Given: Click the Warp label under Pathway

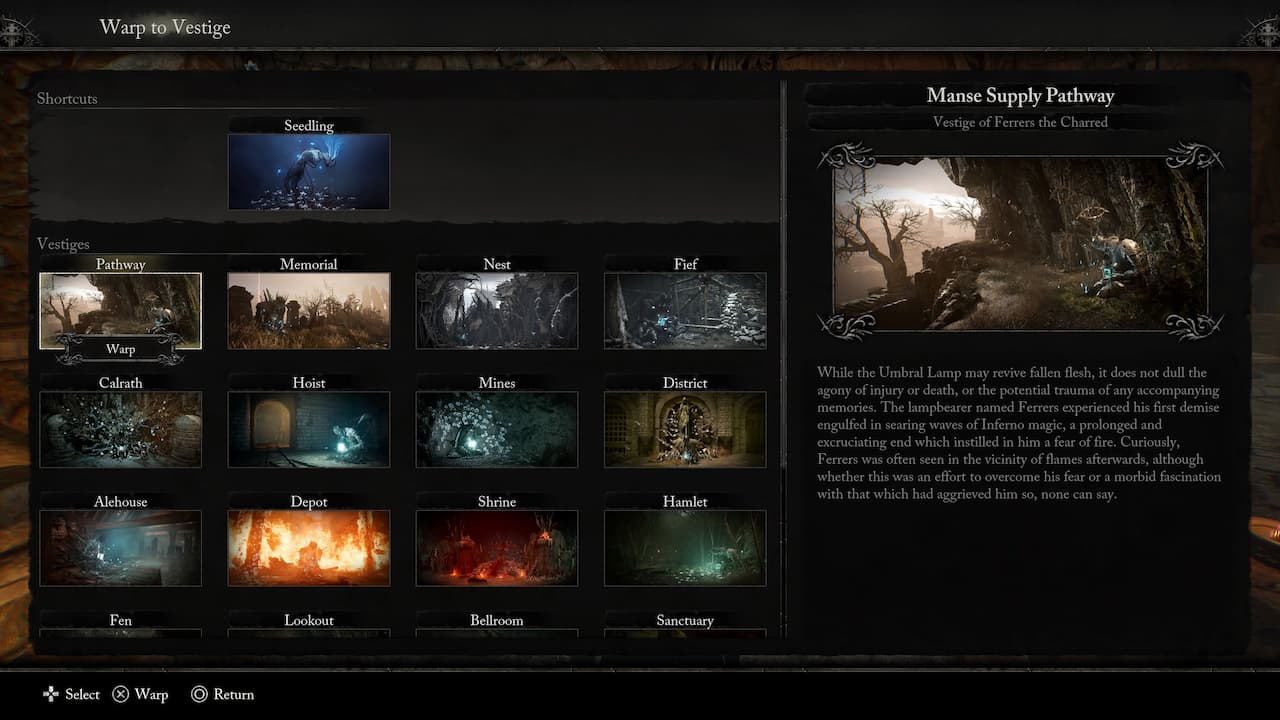Looking at the screenshot, I should point(120,350).
